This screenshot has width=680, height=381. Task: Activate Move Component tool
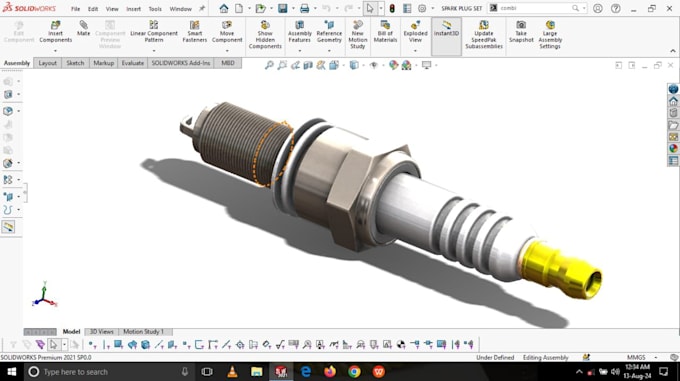227,32
